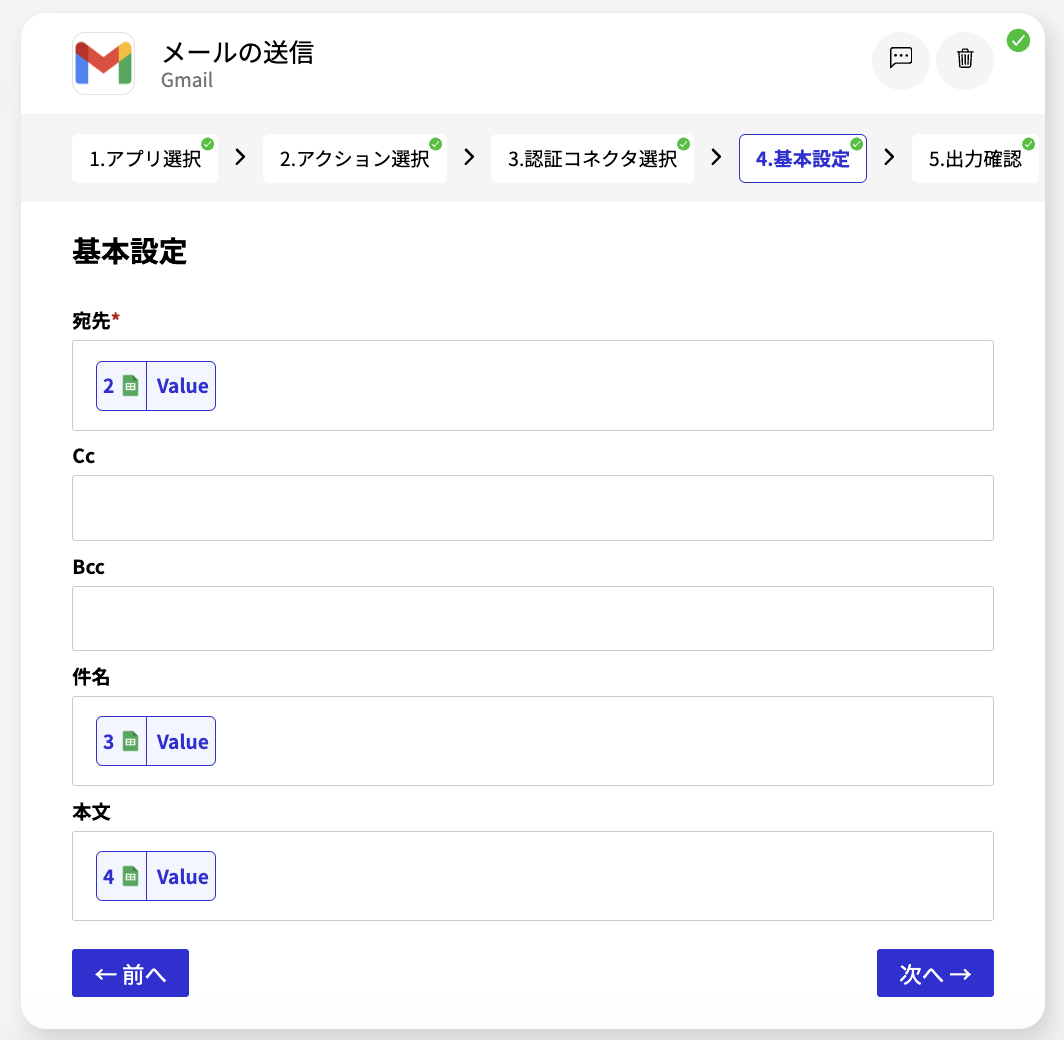Focus the 件名 subject field

tap(533, 741)
